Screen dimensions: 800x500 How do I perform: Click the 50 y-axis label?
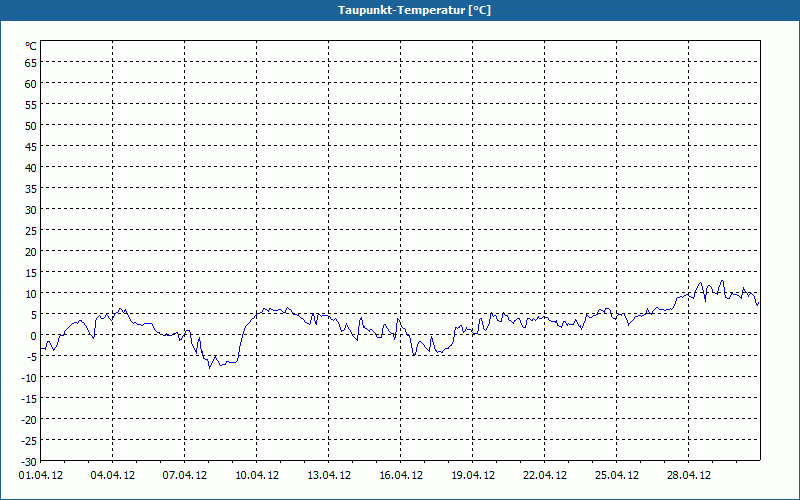(x=31, y=126)
